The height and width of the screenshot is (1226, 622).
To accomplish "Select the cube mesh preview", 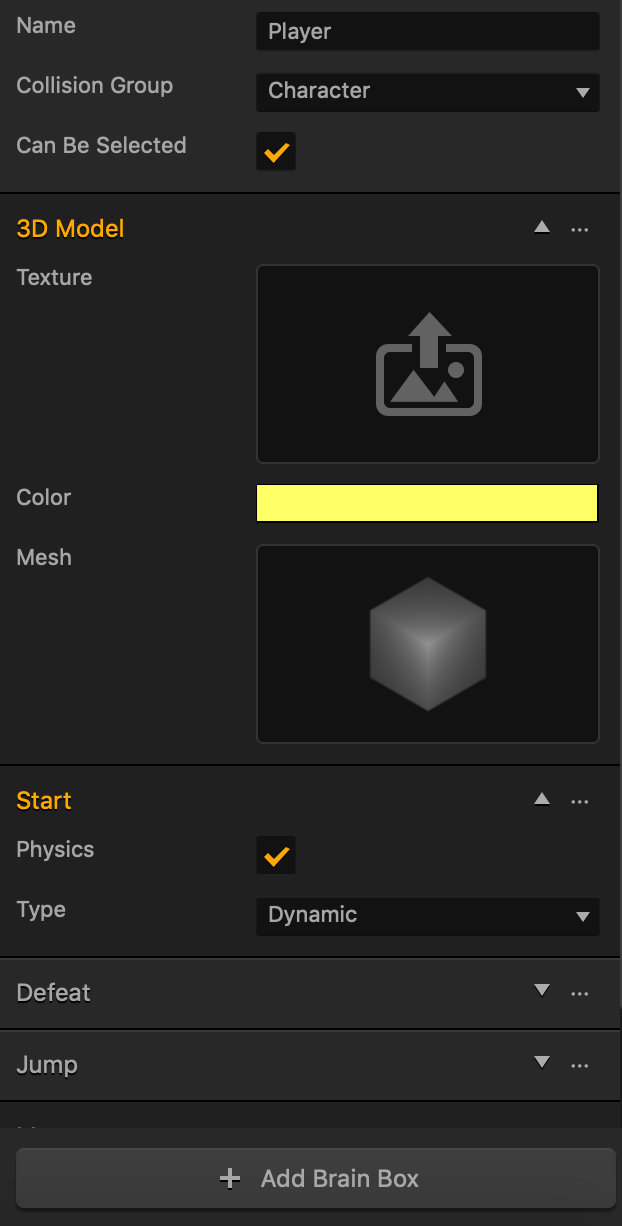I will click(428, 644).
